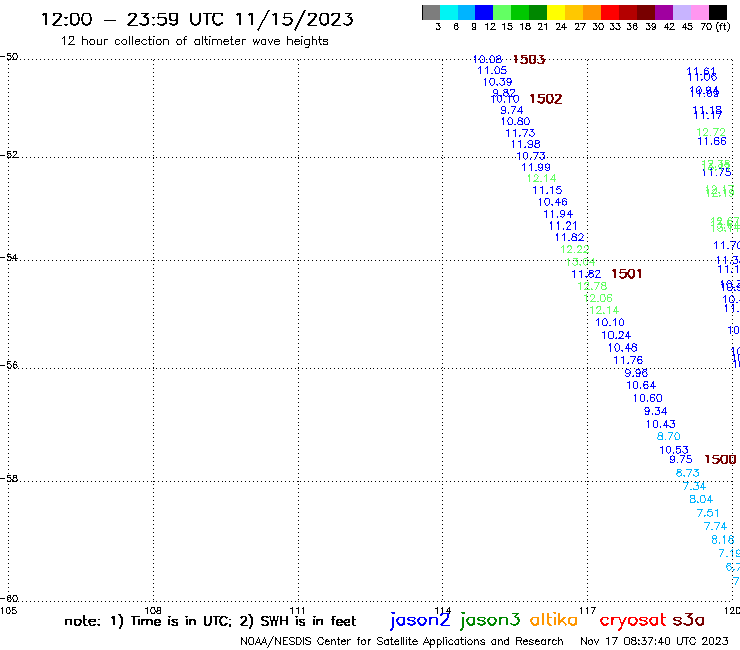
Task: Select the 10.24 wave height reading
Action: (x=616, y=335)
